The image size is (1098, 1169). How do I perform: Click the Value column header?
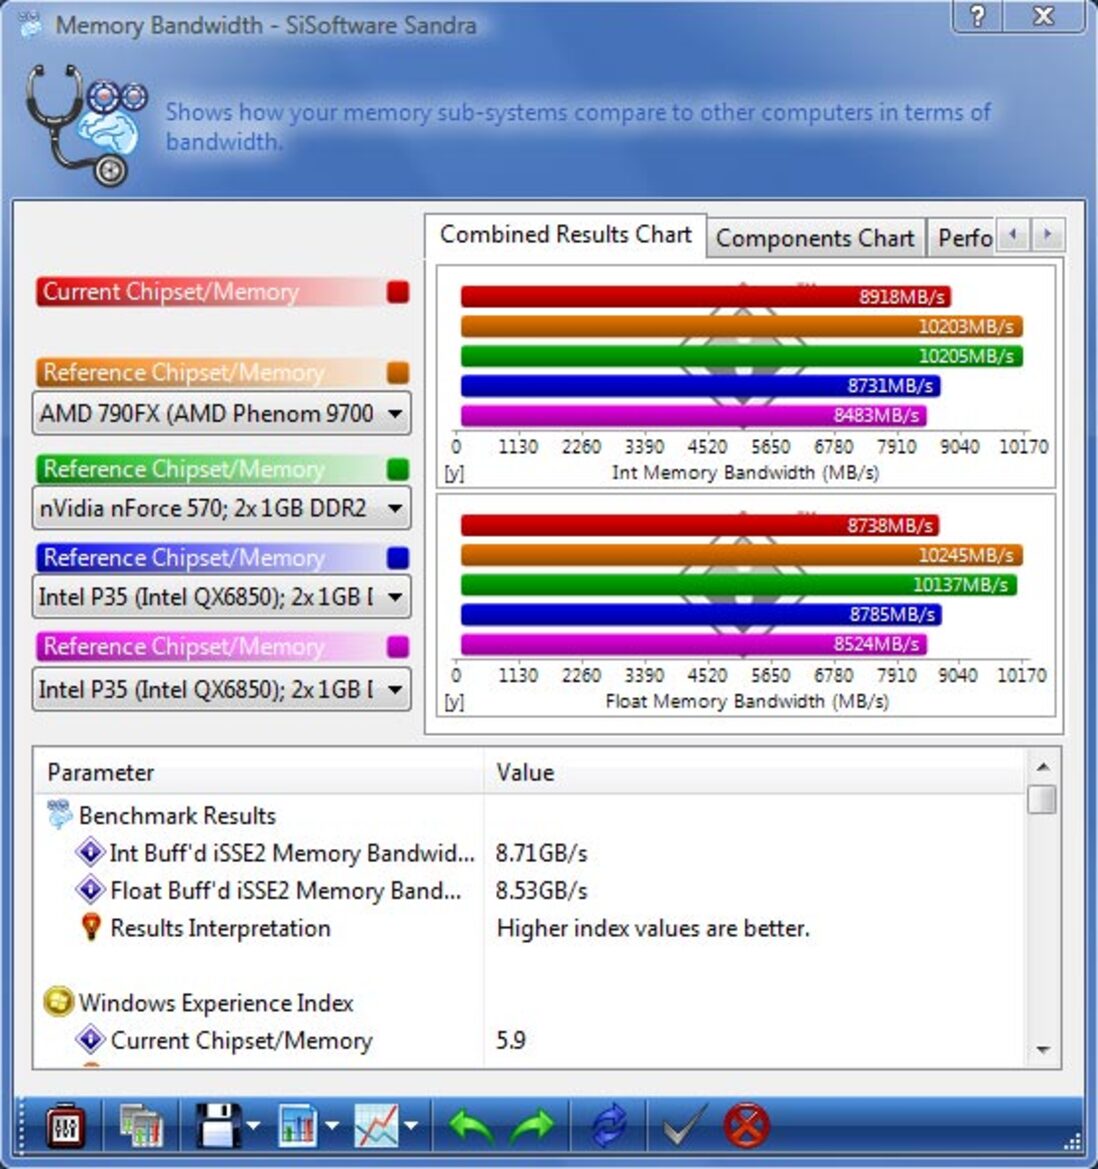(x=754, y=772)
